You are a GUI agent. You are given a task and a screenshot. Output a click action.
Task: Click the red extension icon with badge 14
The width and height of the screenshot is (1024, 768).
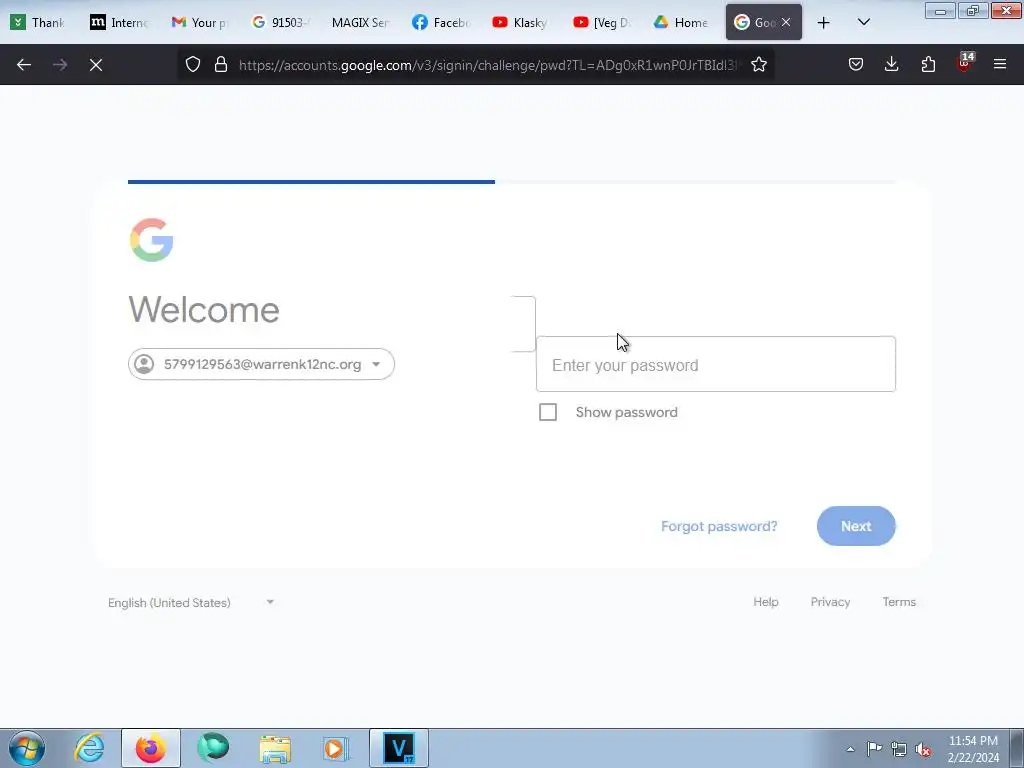click(x=965, y=63)
